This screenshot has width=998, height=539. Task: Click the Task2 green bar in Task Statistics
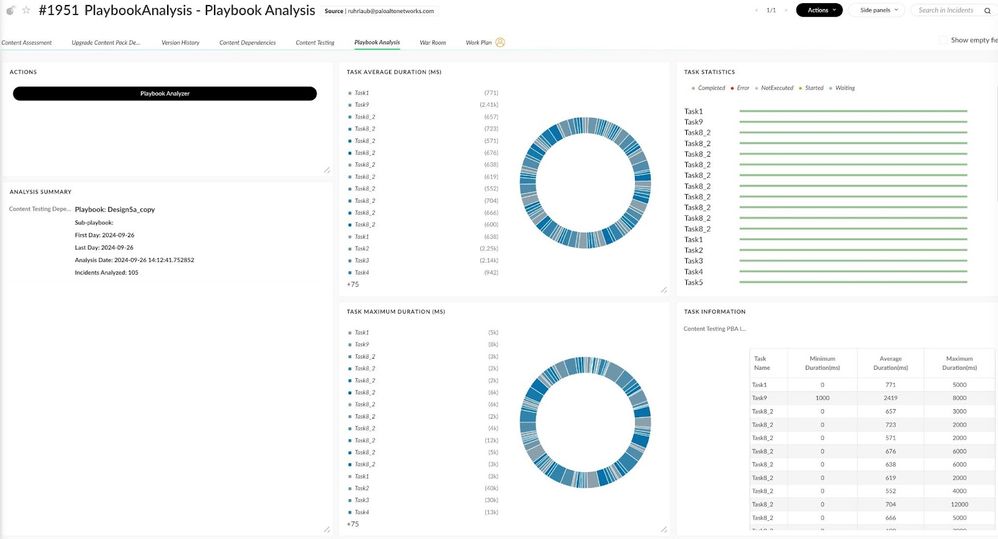[853, 250]
